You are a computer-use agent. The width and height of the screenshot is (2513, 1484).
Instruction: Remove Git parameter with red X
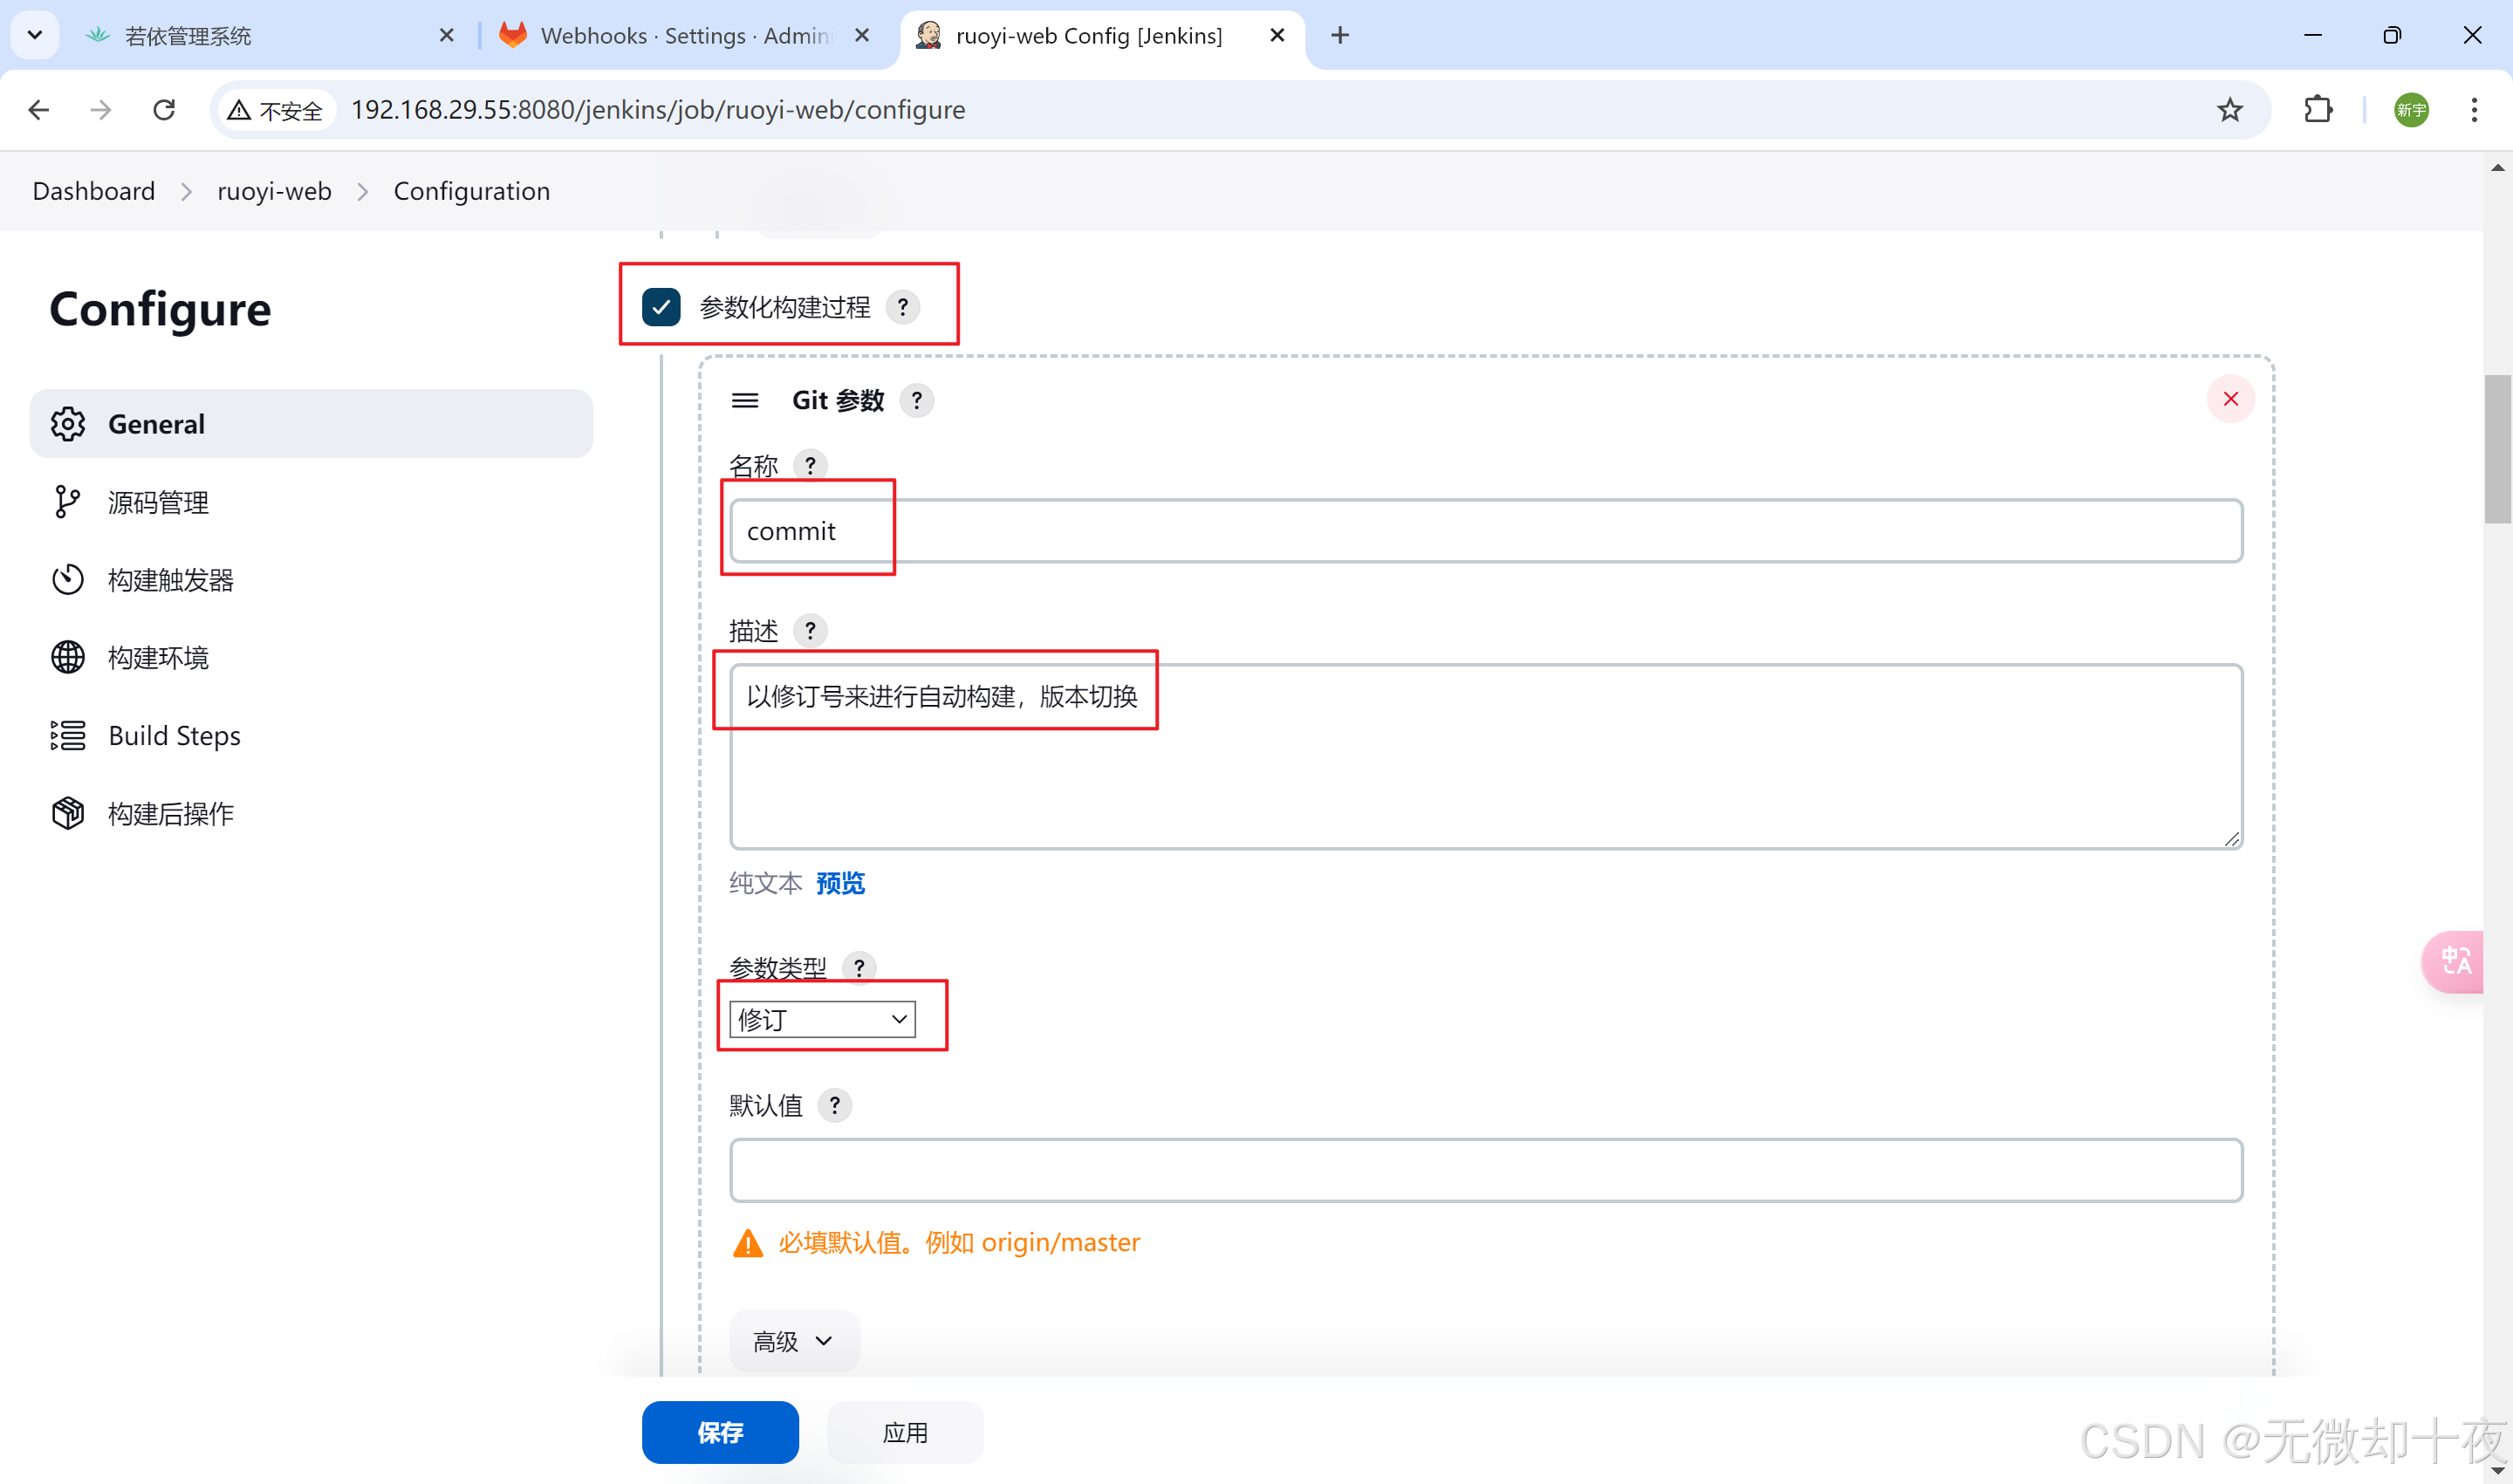2230,399
